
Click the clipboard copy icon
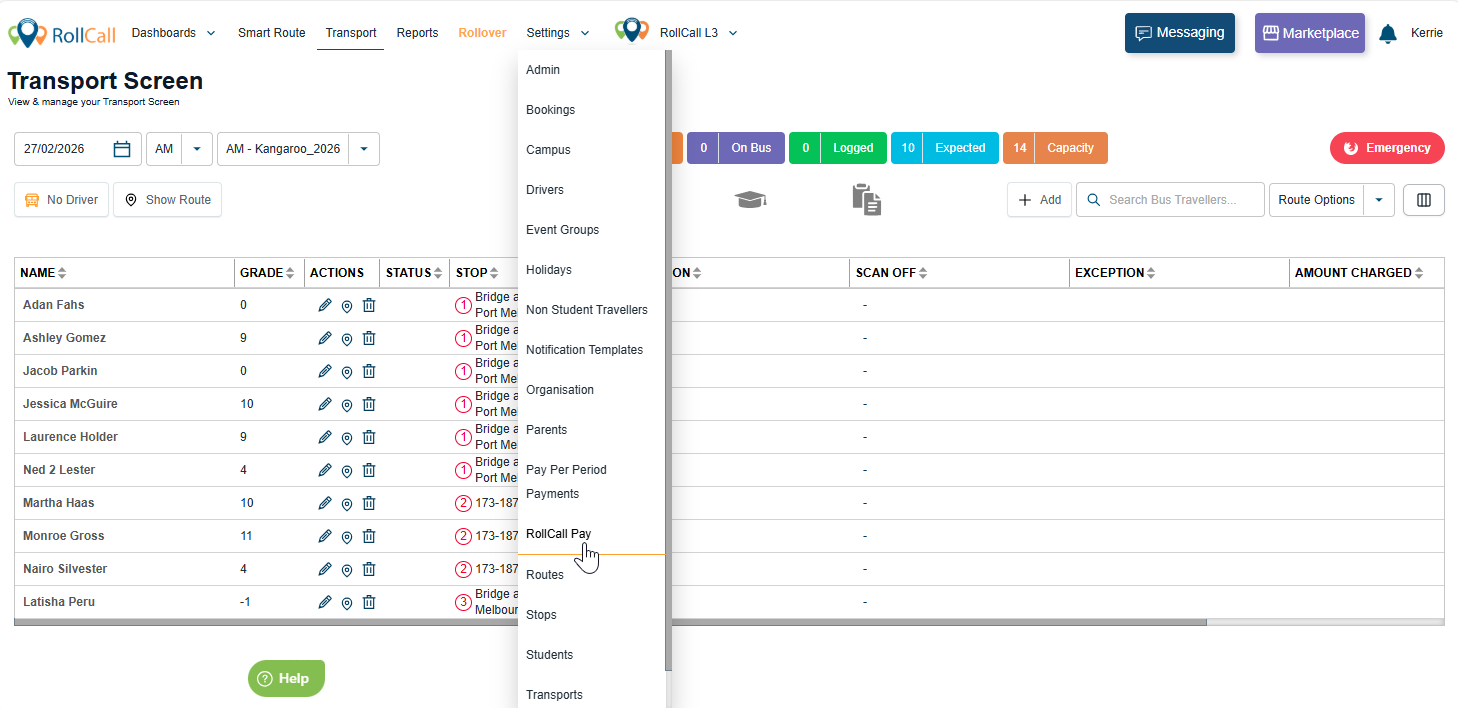pyautogui.click(x=867, y=199)
